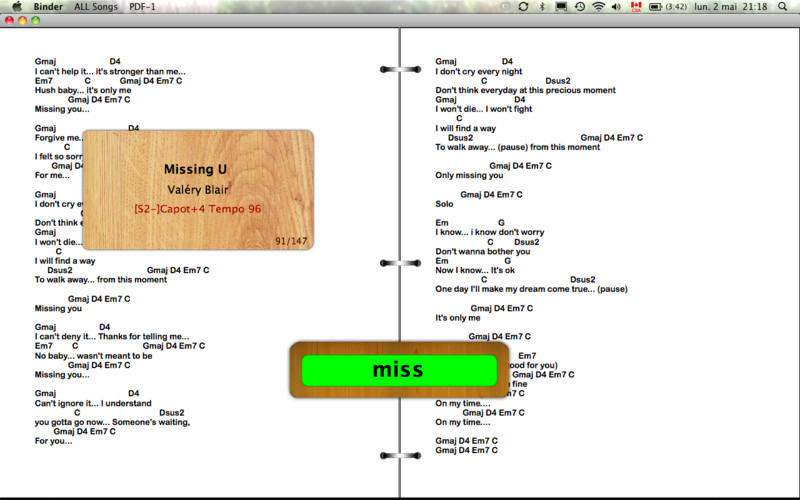Open the Apple menu
The image size is (800, 500).
16,7
